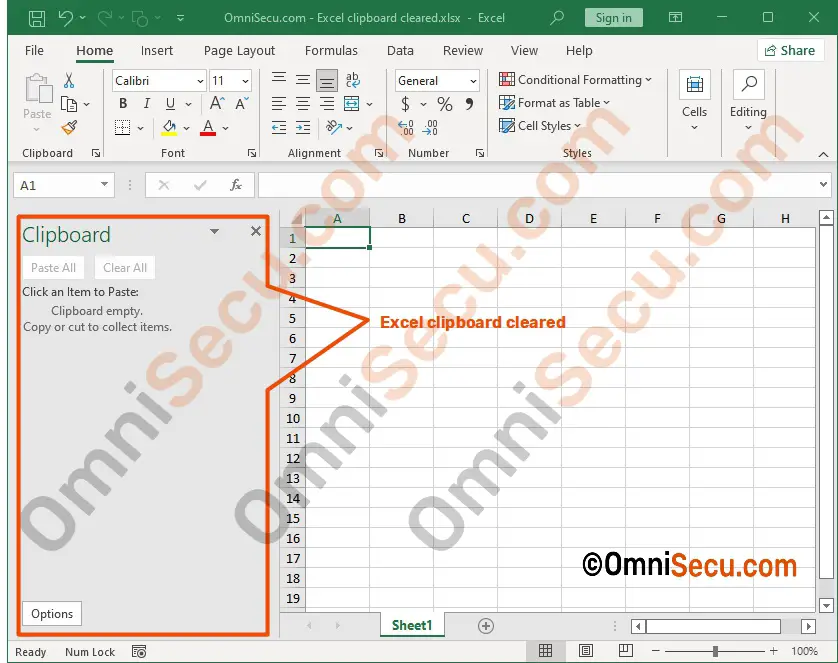
Task: Switch to the Insert tab
Action: pyautogui.click(x=157, y=51)
